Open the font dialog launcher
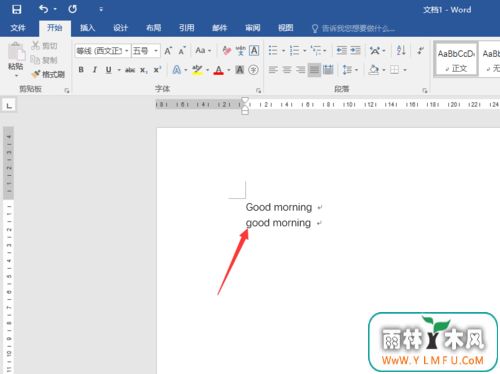The image size is (500, 374). (258, 90)
